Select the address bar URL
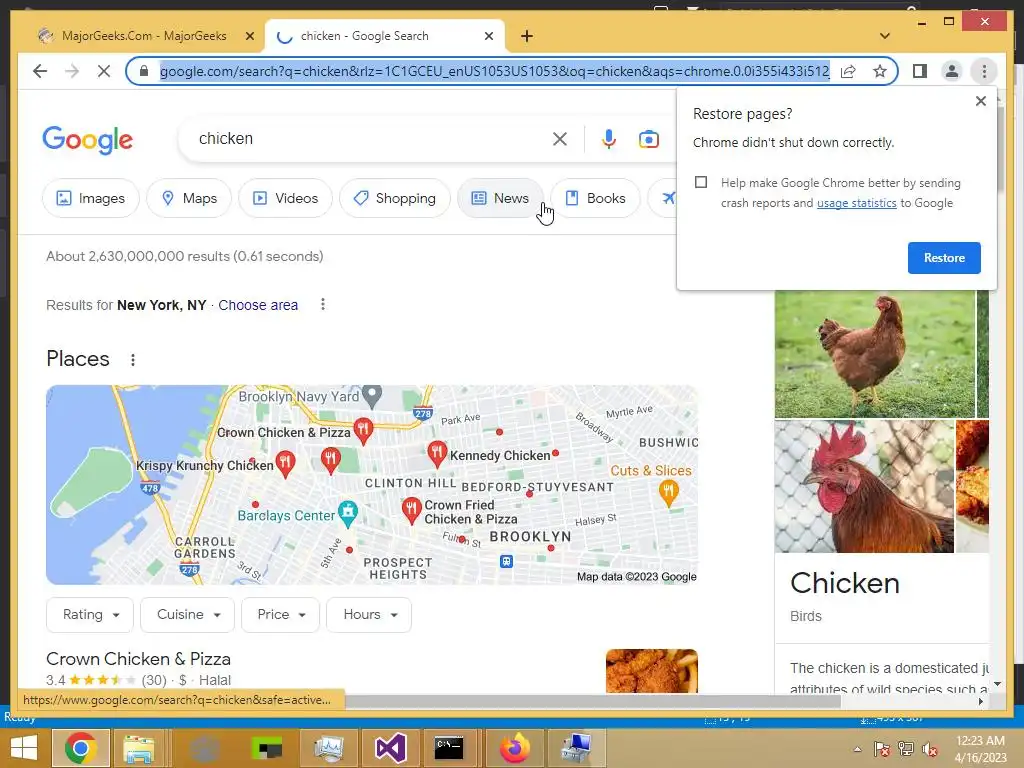The height and width of the screenshot is (768, 1024). (x=494, y=71)
